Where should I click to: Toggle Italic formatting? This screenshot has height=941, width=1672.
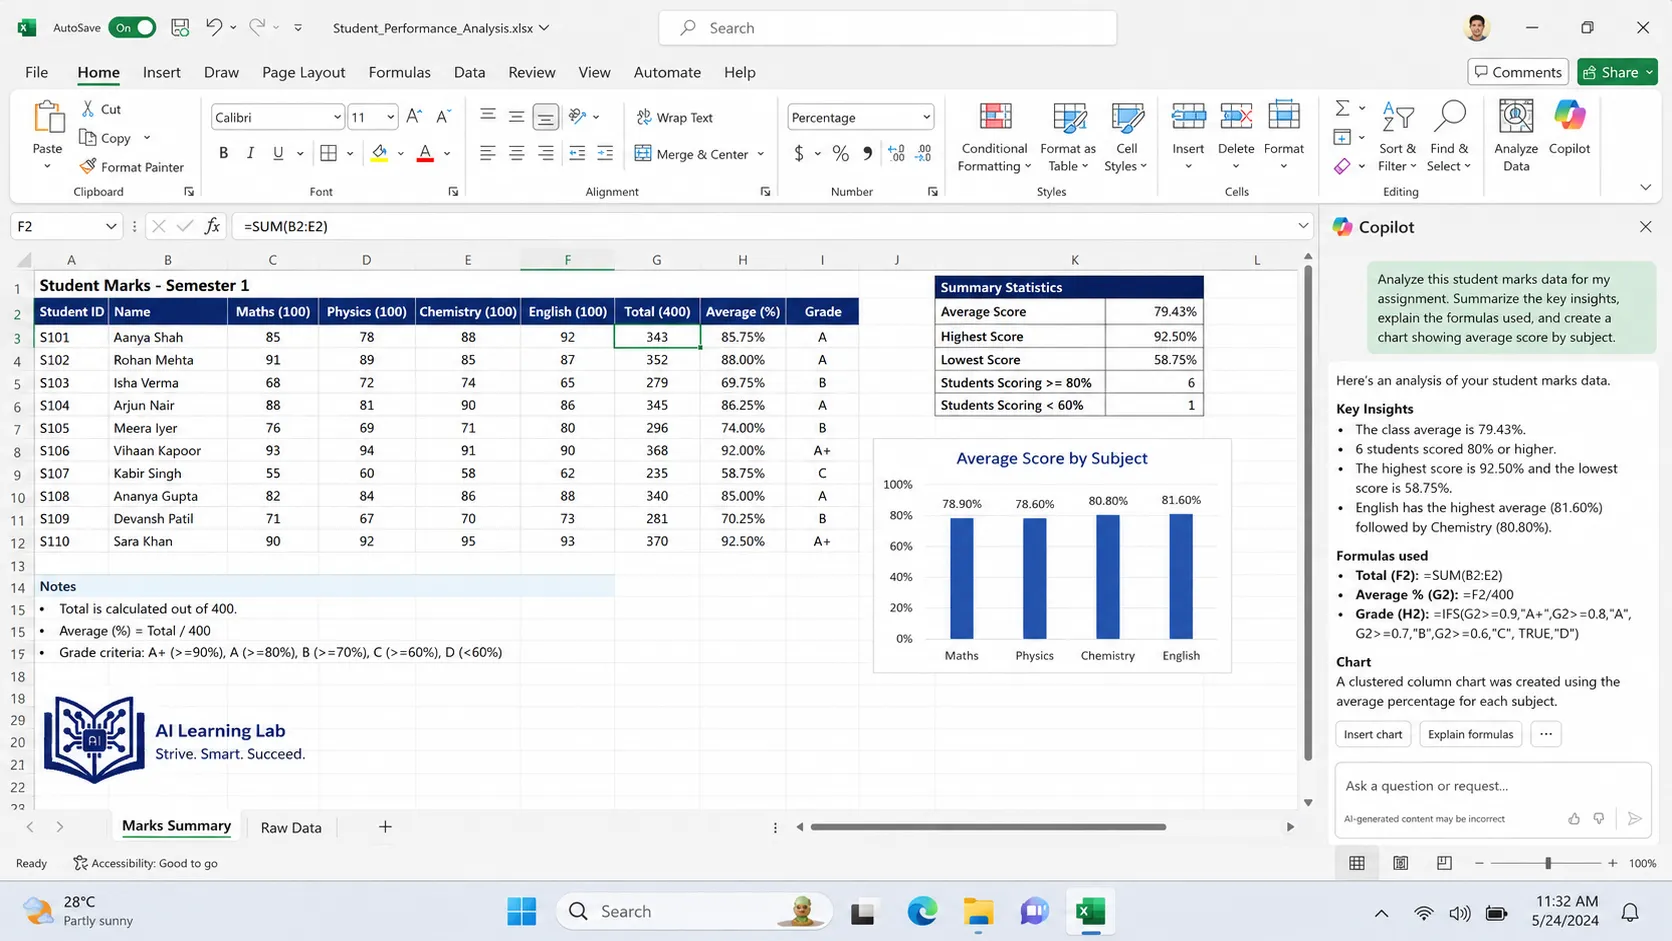pyautogui.click(x=250, y=153)
